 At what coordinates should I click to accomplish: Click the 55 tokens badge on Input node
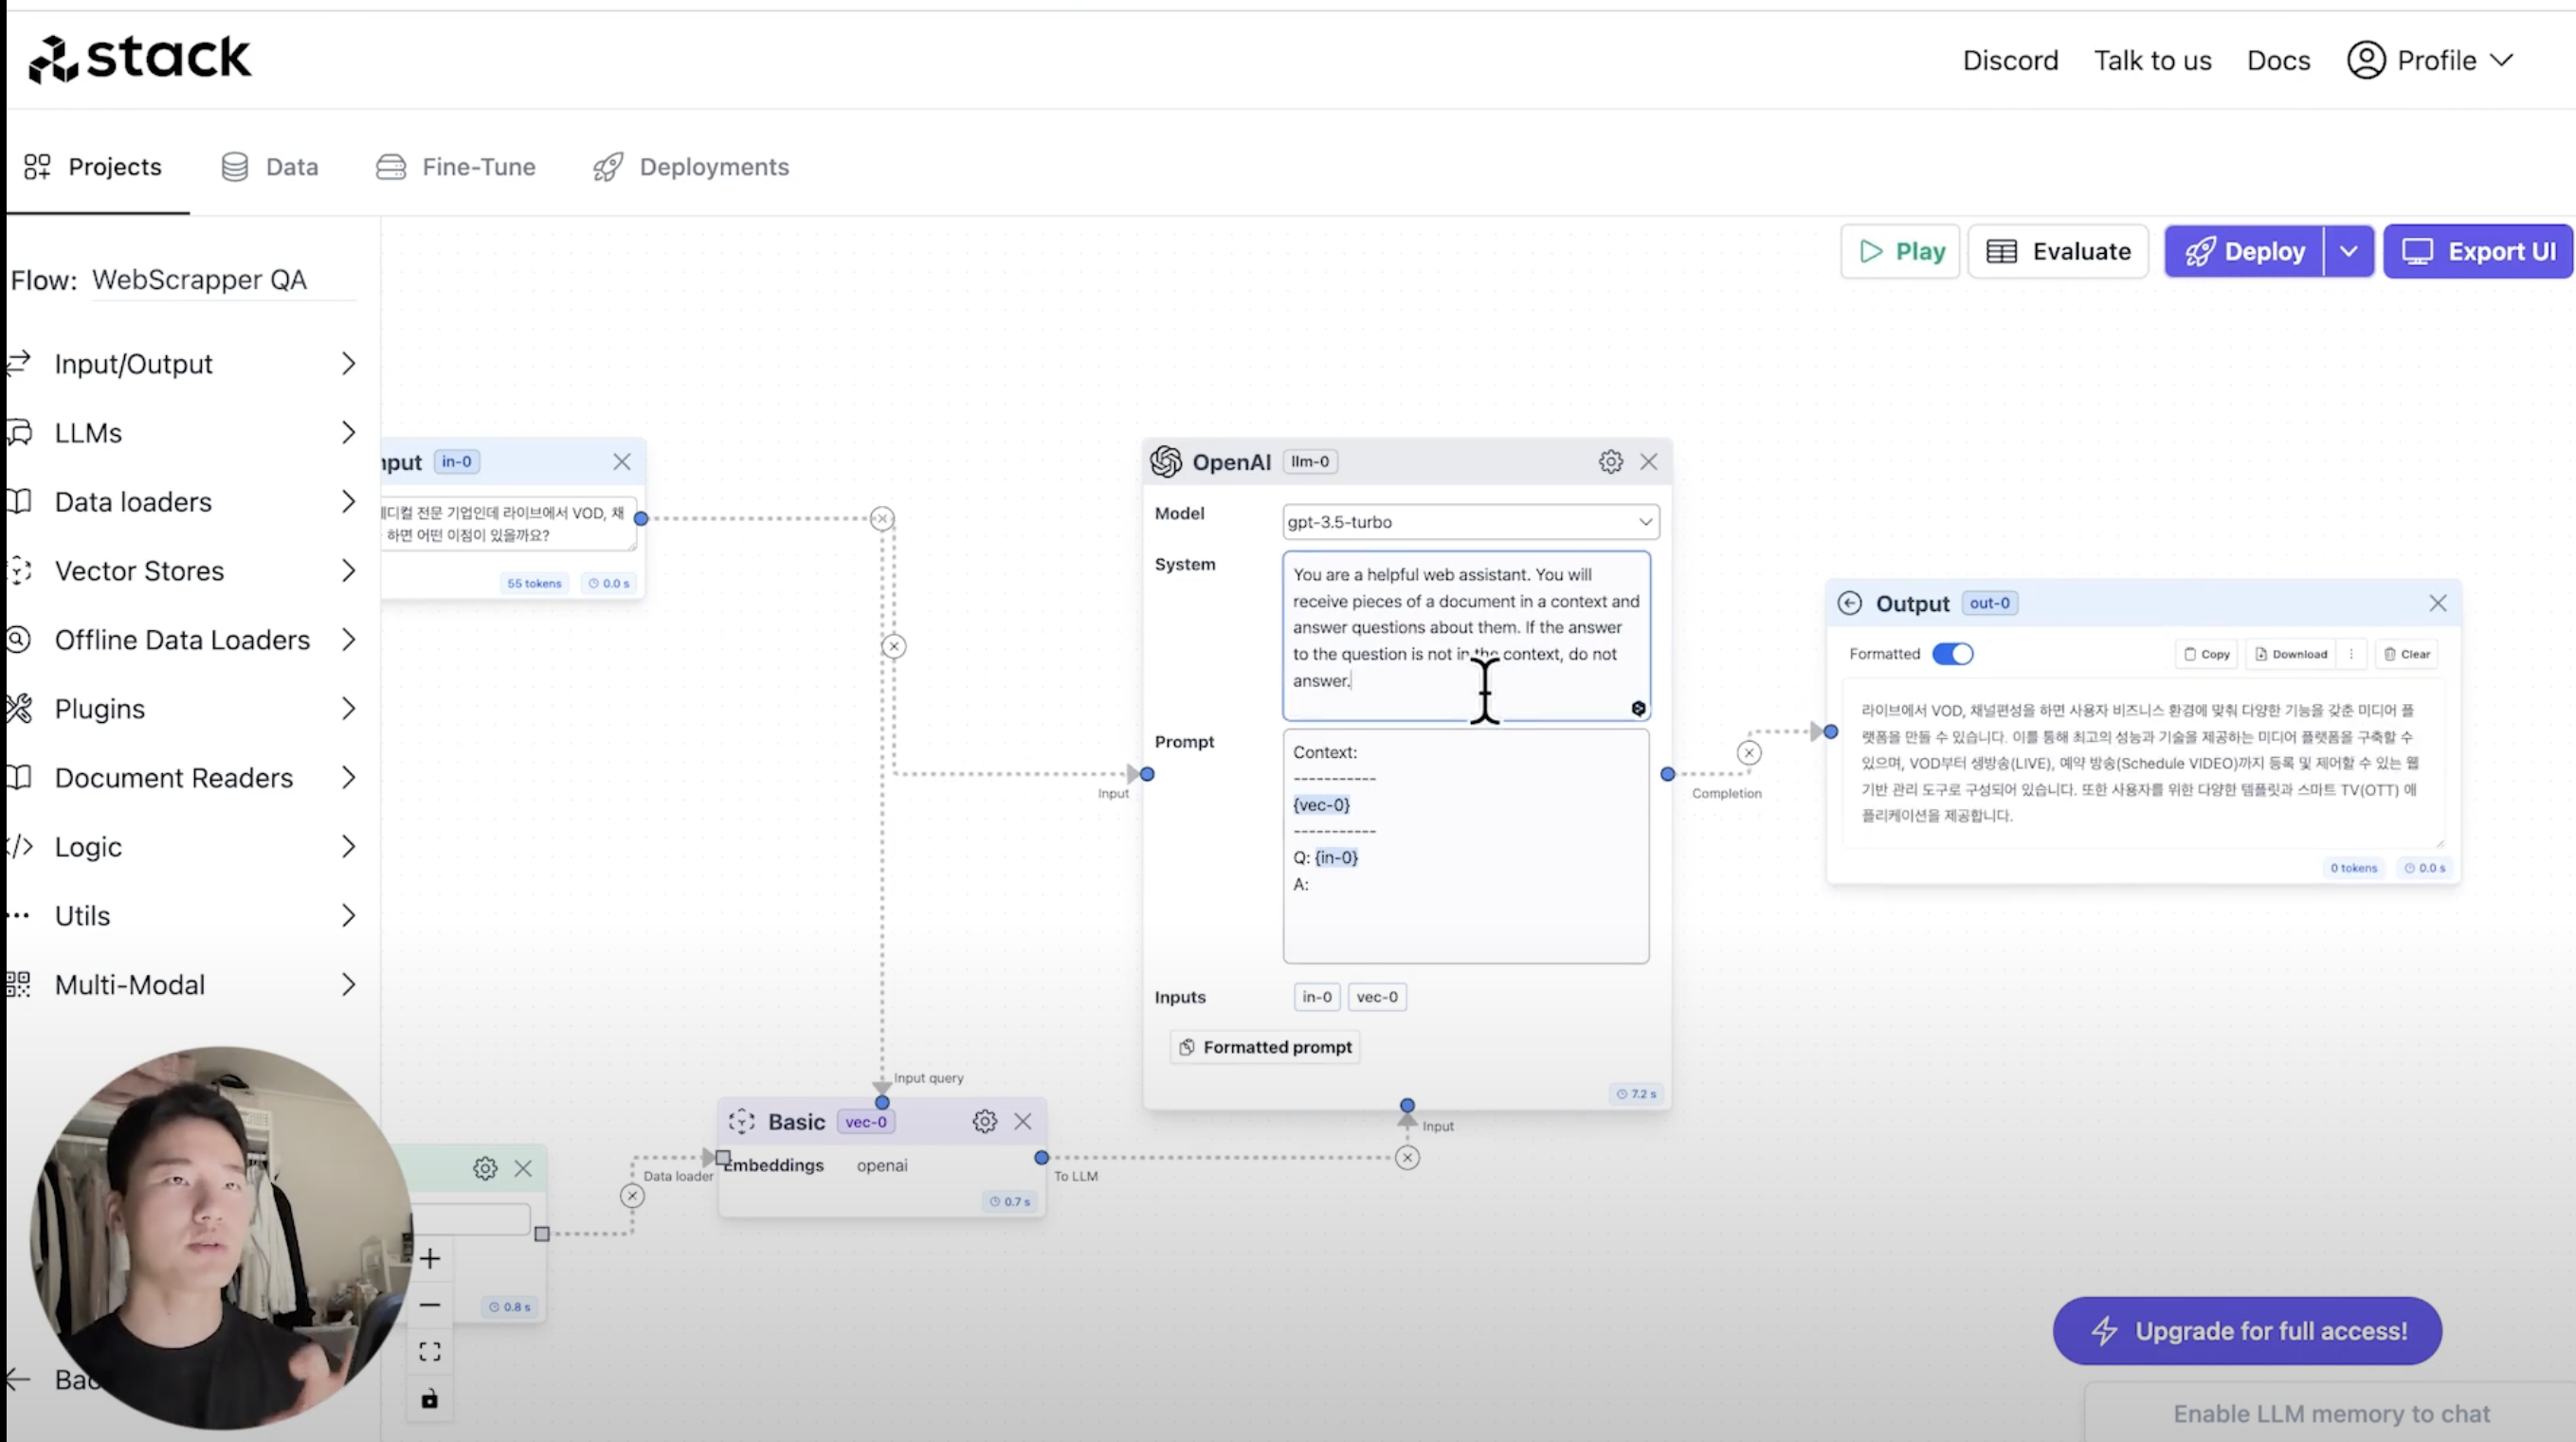click(x=534, y=583)
